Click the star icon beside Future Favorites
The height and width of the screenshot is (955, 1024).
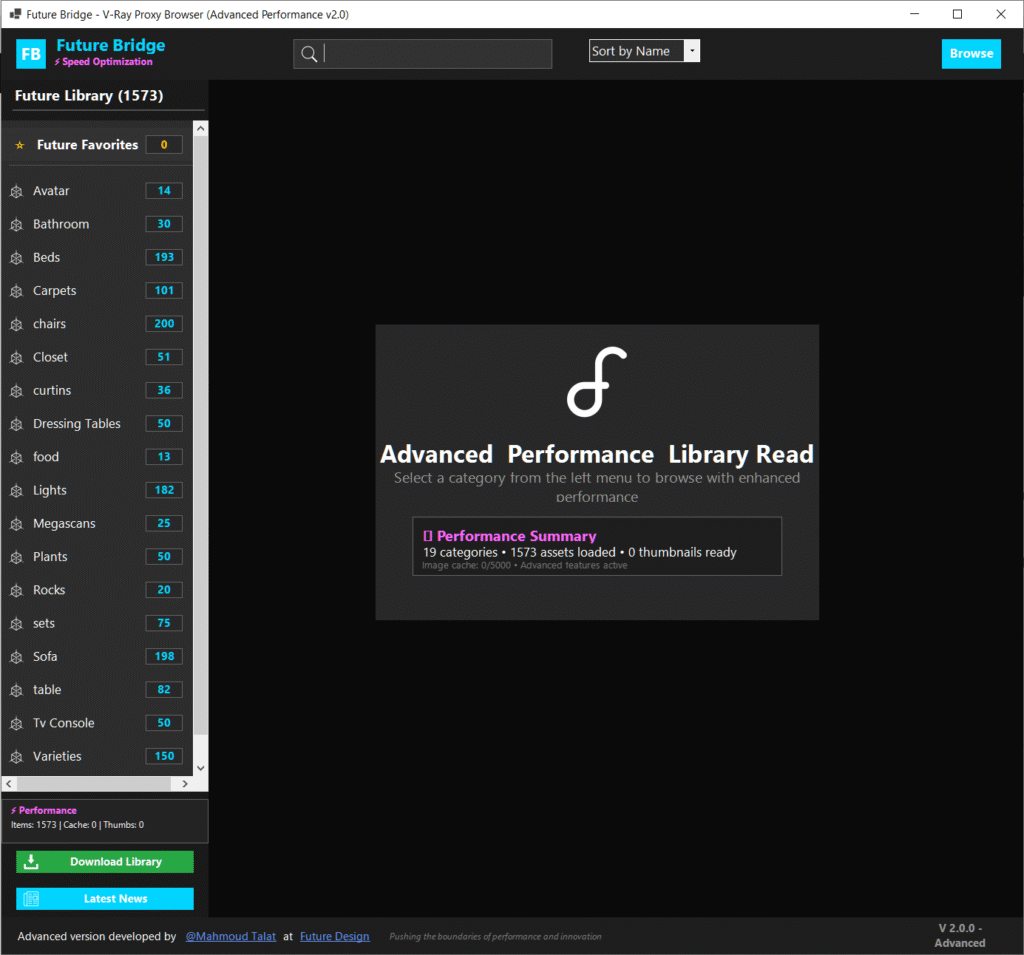(x=19, y=146)
